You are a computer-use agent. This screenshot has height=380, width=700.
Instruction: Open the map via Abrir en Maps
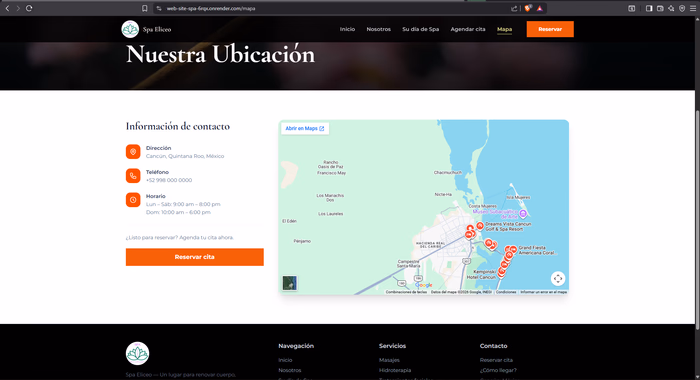305,129
